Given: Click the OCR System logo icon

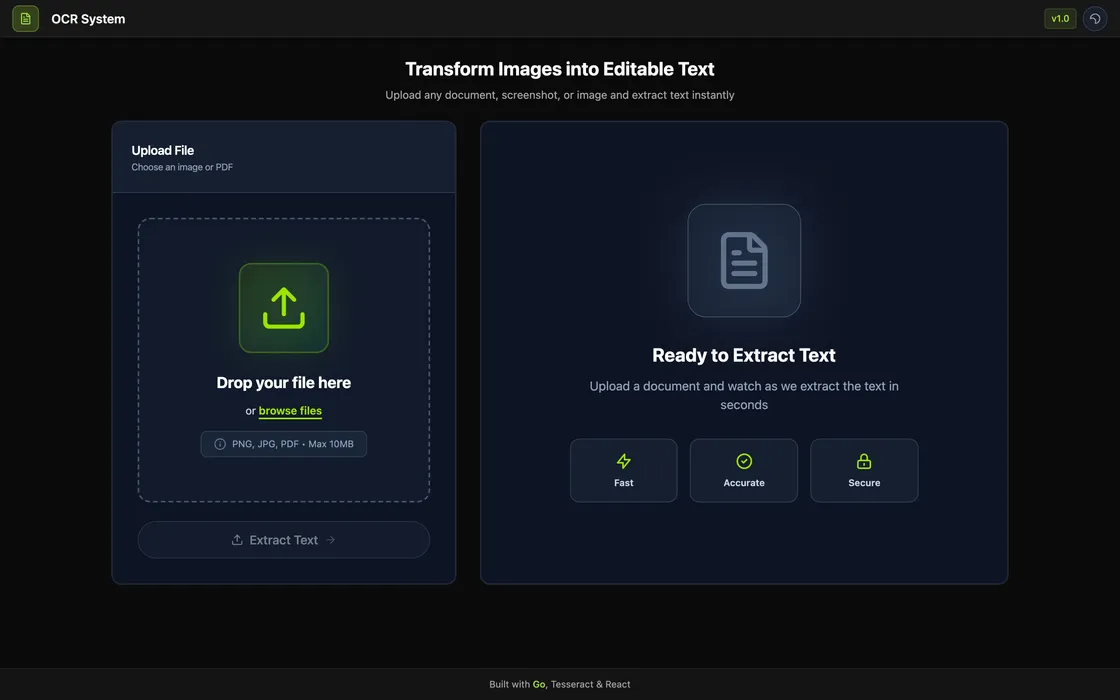Looking at the screenshot, I should (25, 19).
